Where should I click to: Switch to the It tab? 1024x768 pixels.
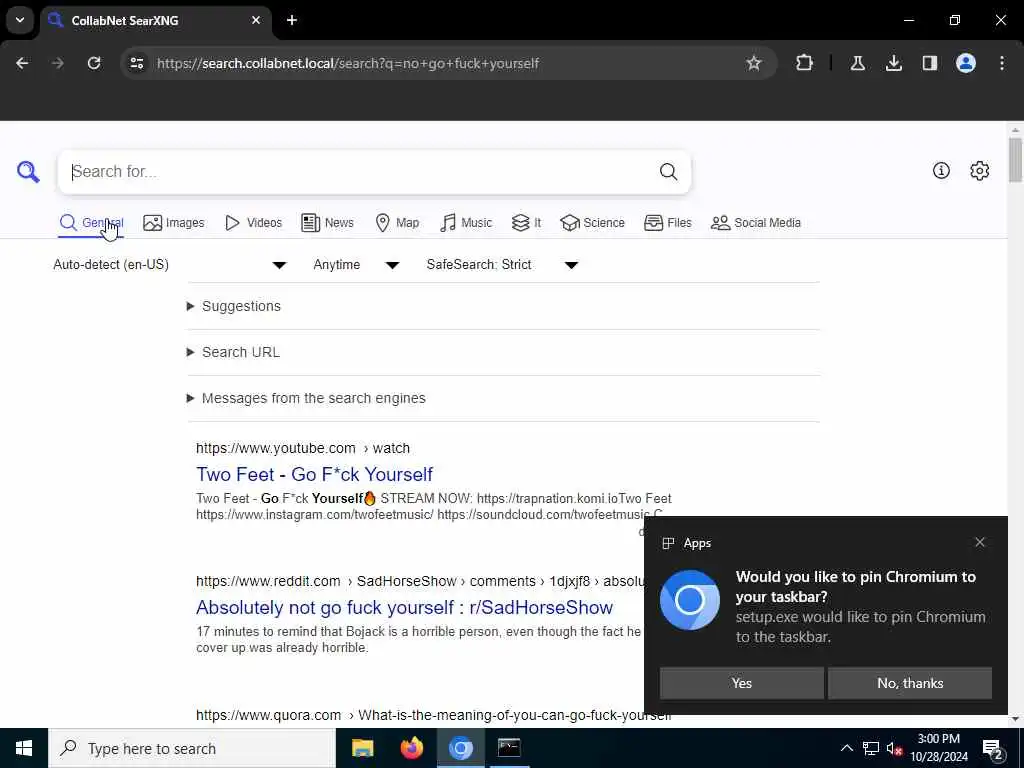(x=526, y=223)
